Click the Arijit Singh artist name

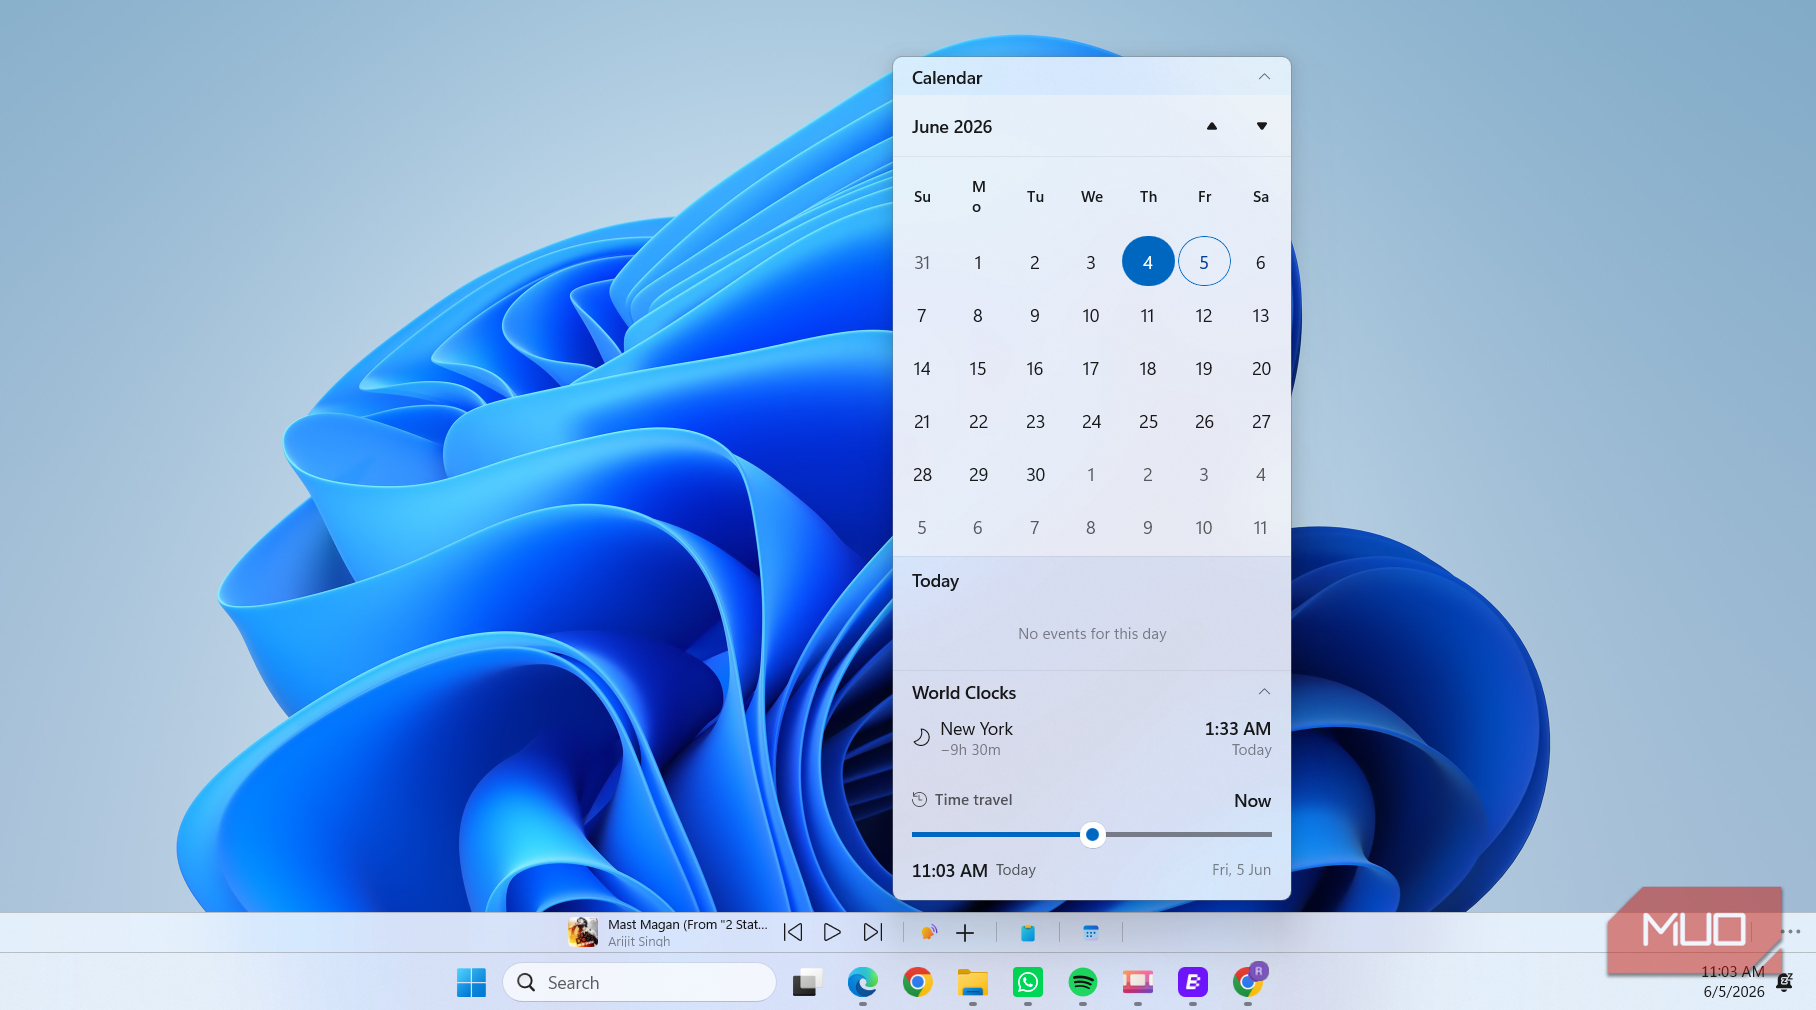[x=639, y=941]
